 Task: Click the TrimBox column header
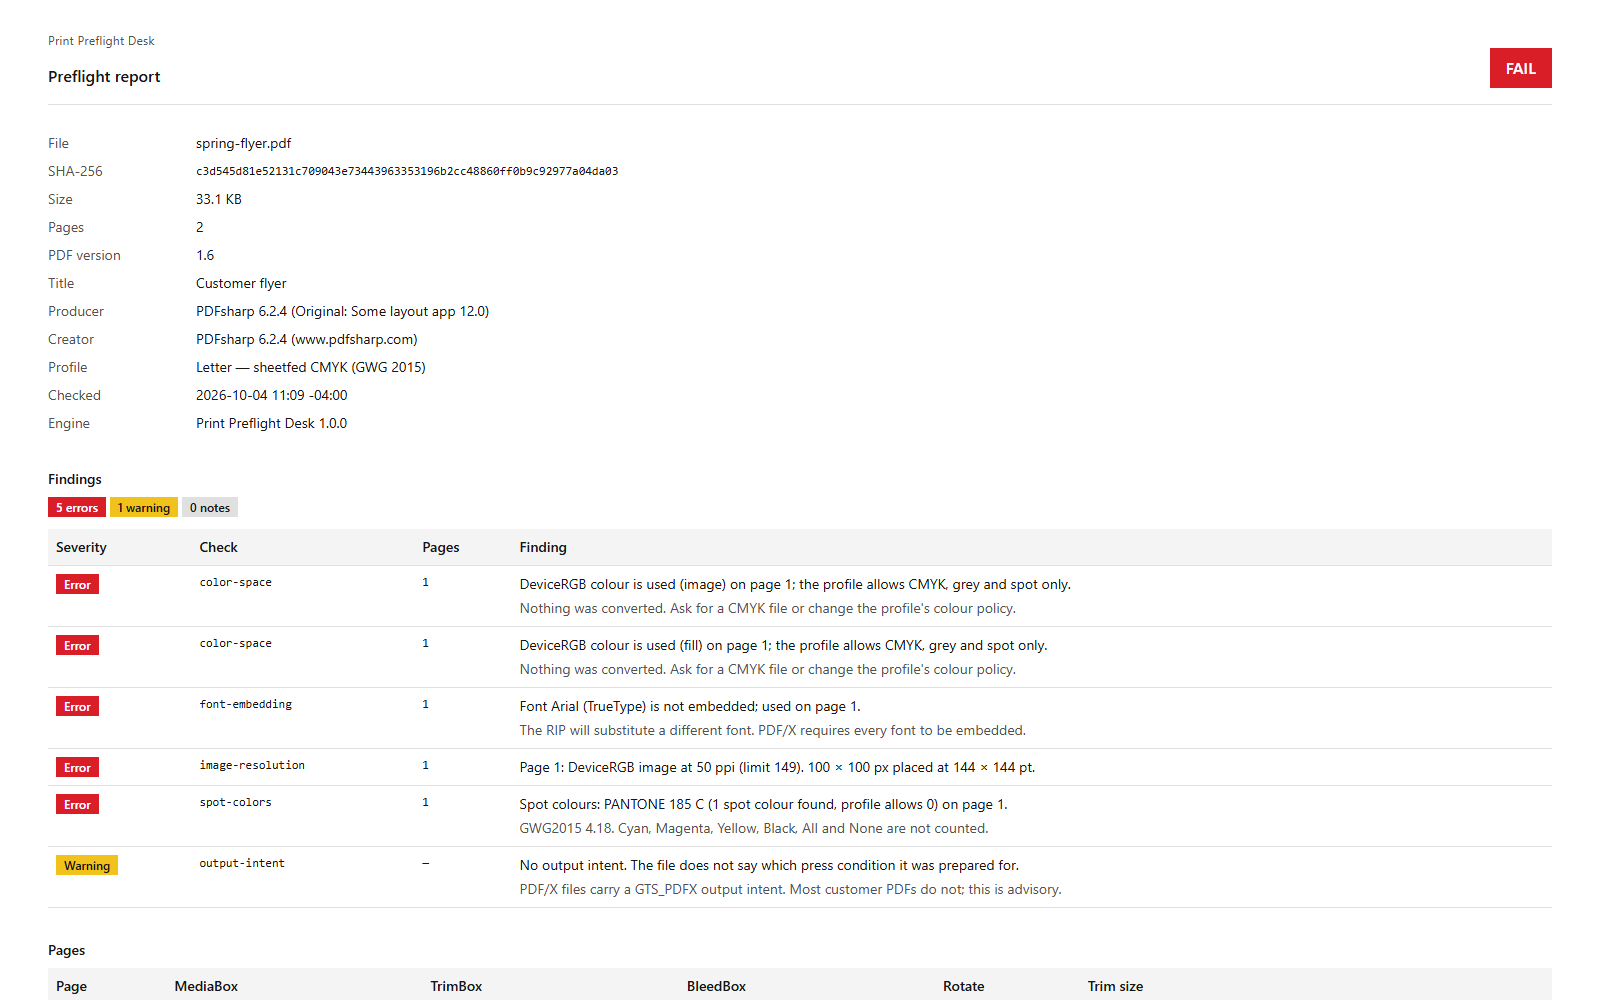coord(456,986)
